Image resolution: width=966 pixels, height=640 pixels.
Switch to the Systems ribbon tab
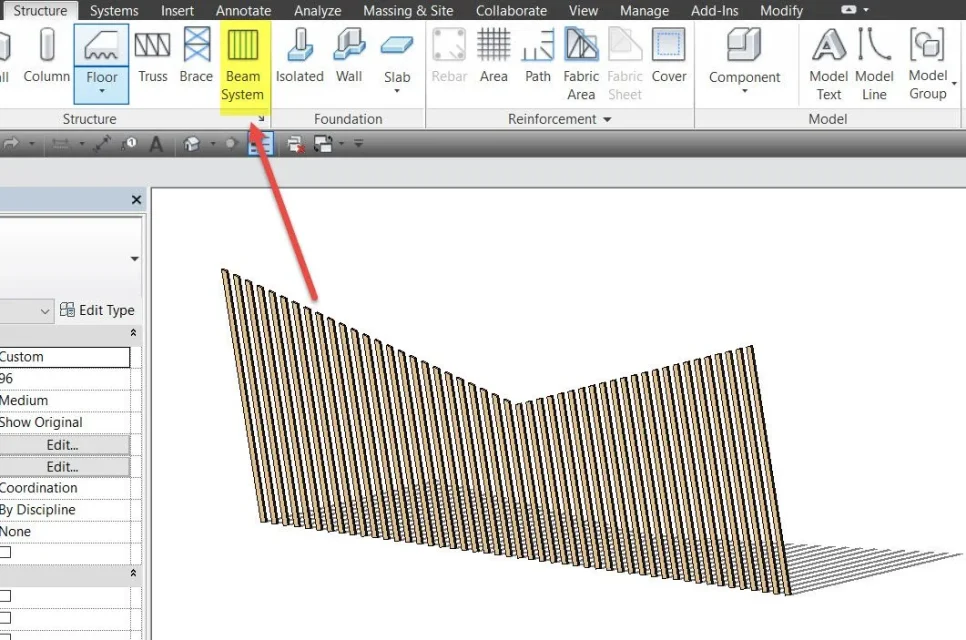point(114,10)
